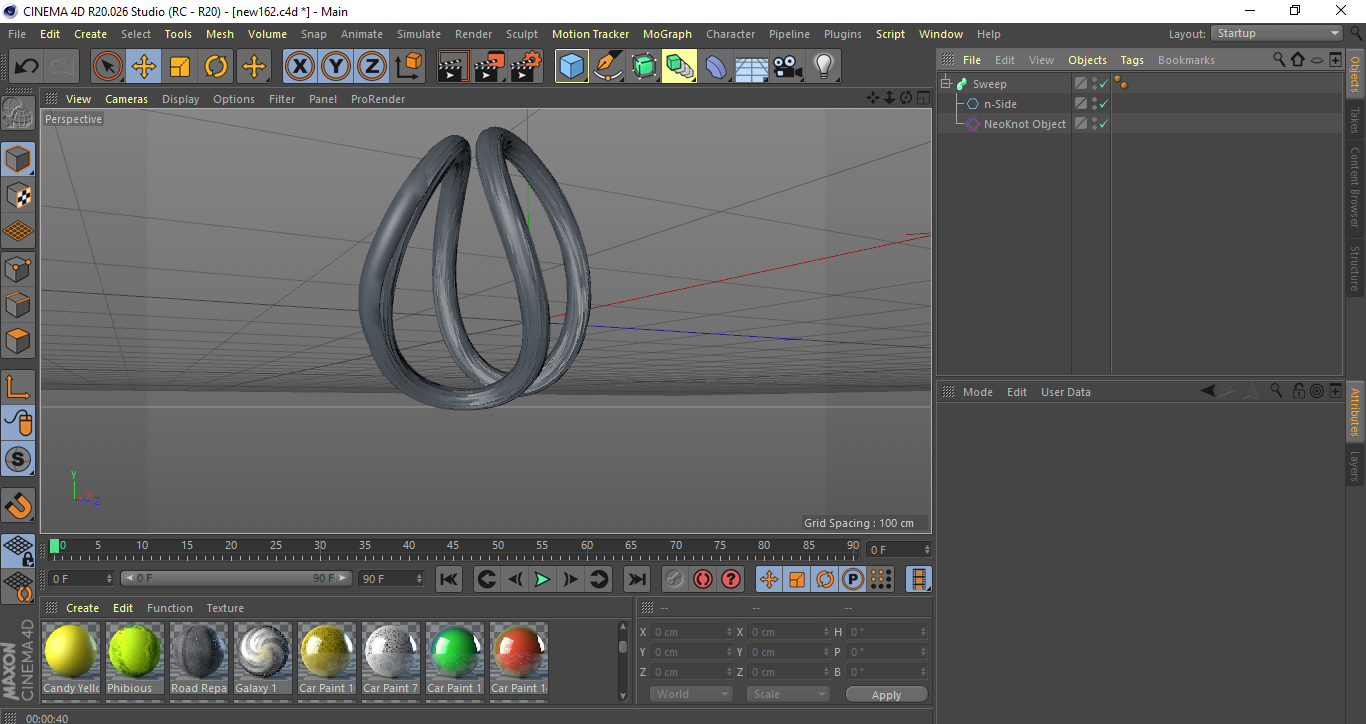Open the Simulate menu

(419, 34)
